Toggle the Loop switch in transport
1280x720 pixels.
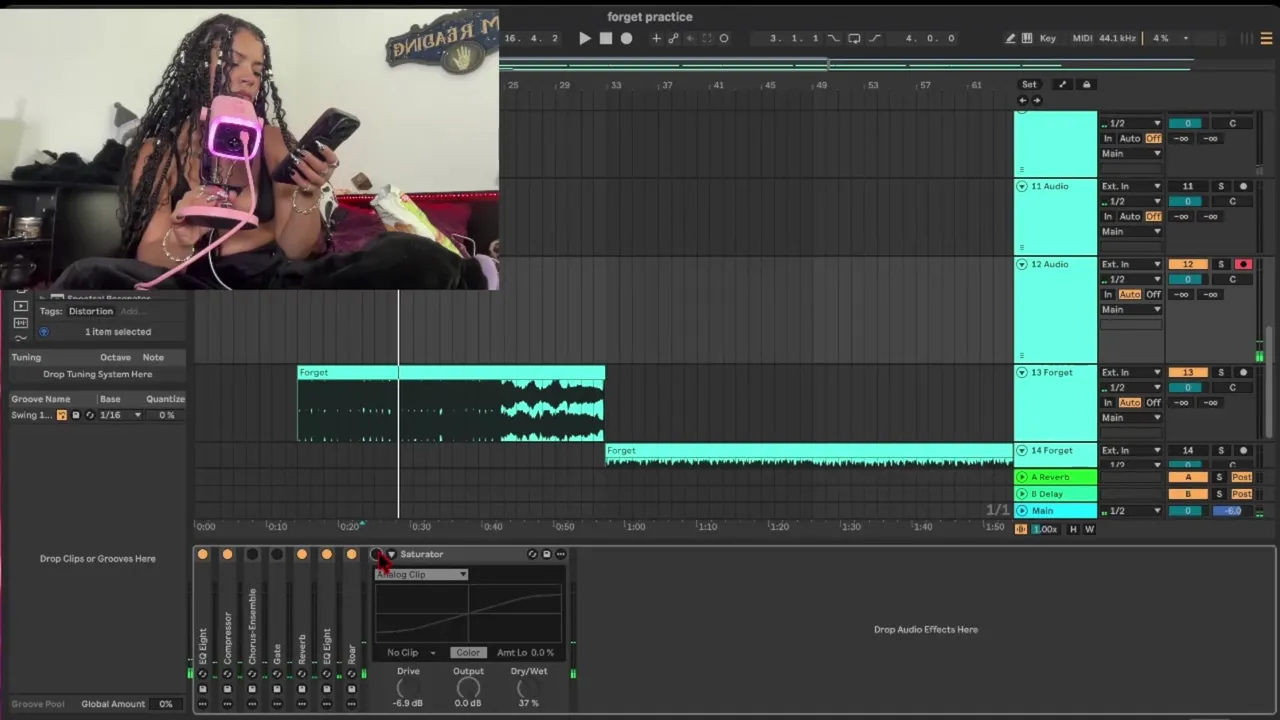854,38
